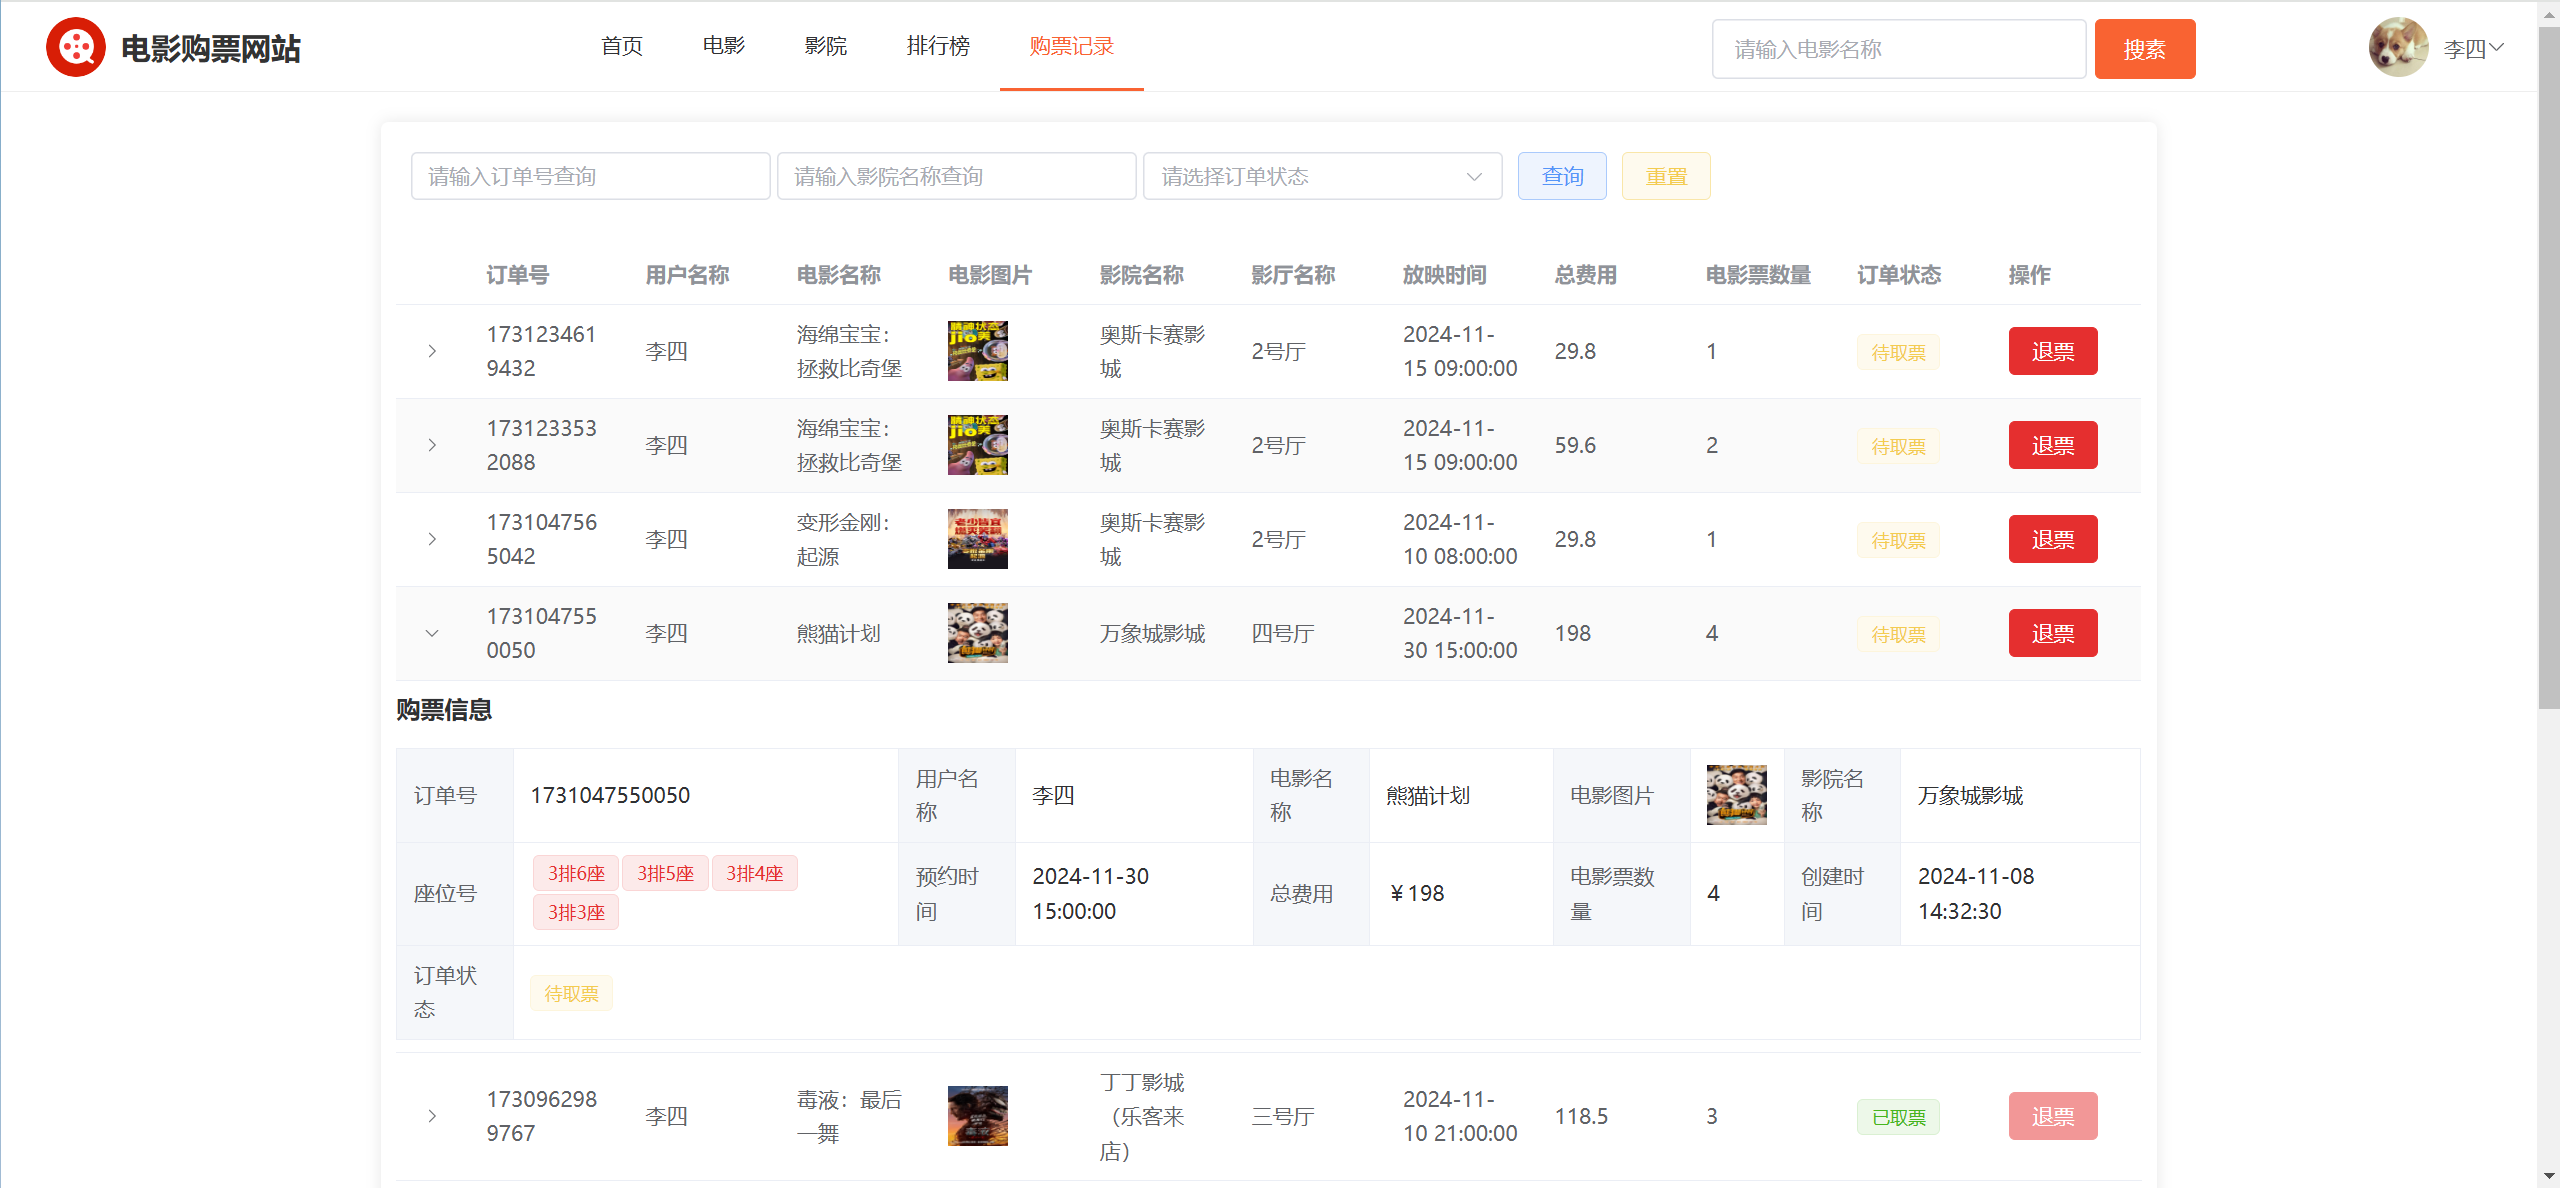
Task: Switch to 排行榜 navigation tab
Action: coord(937,46)
